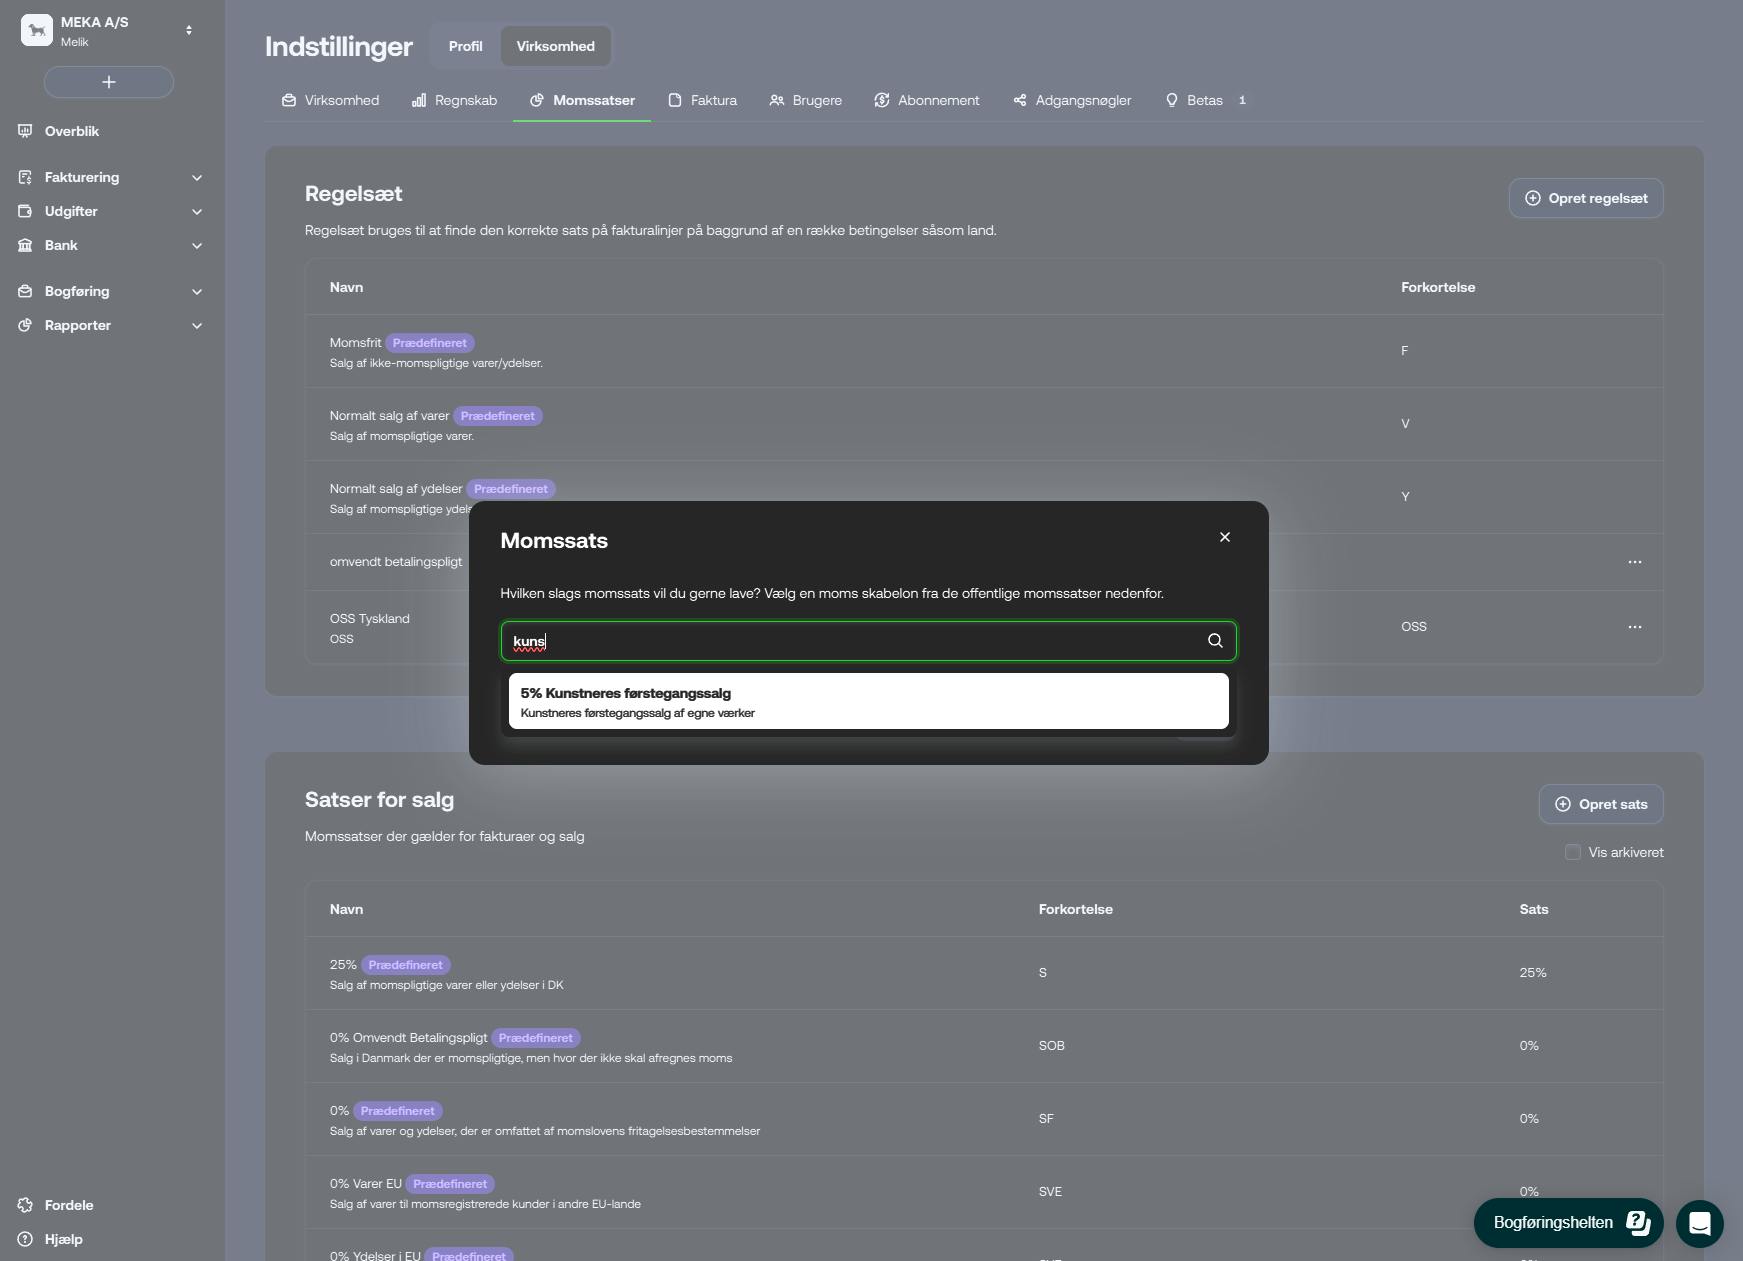The height and width of the screenshot is (1261, 1743).
Task: Click the Betas lightbulb icon
Action: click(1172, 100)
